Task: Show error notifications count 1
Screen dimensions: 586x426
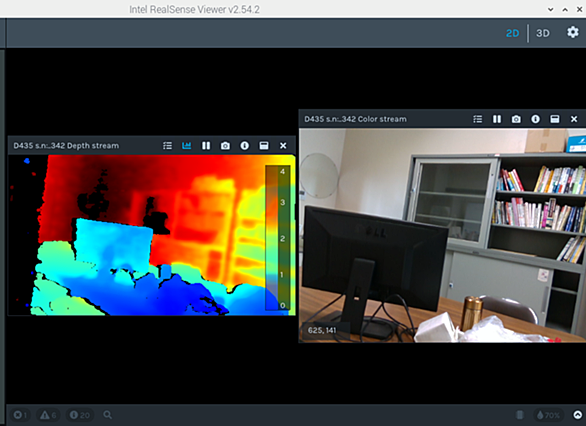Action: point(20,415)
